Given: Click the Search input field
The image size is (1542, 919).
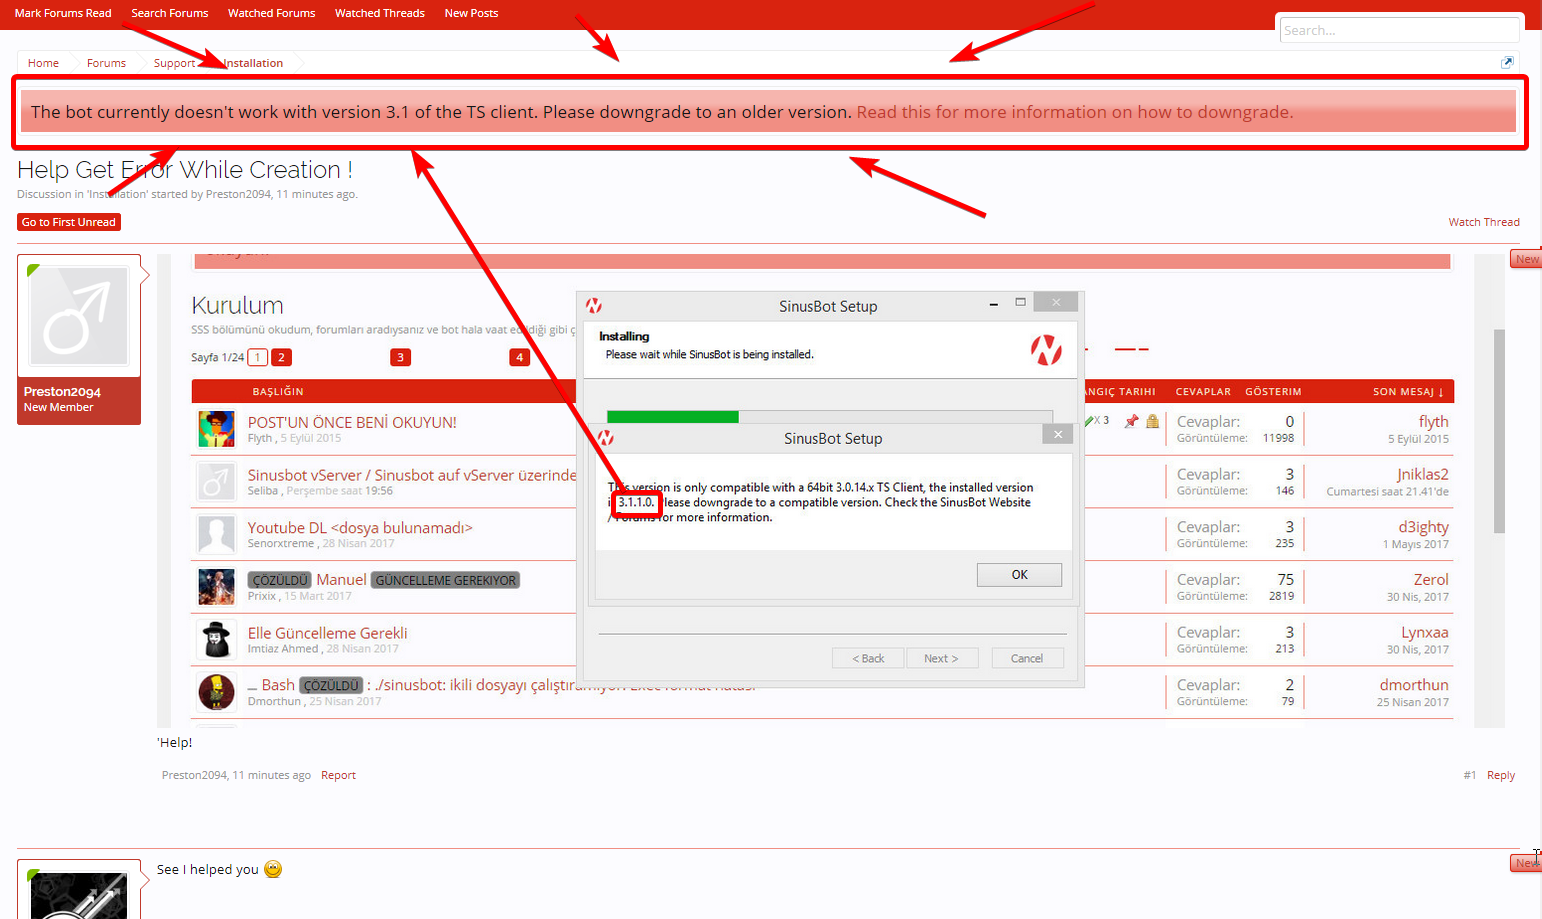Looking at the screenshot, I should pos(1399,30).
